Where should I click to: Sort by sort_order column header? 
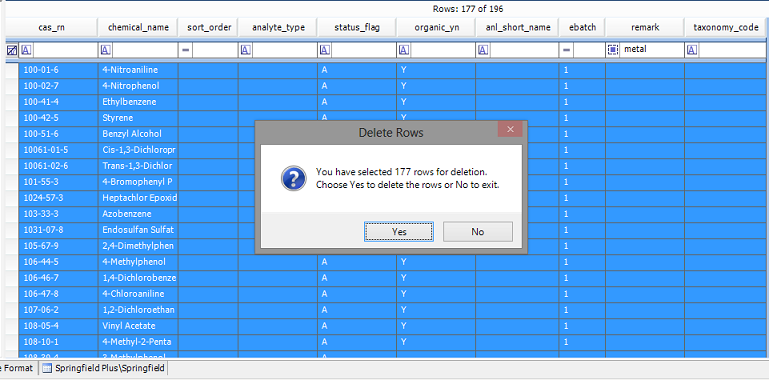coord(208,27)
